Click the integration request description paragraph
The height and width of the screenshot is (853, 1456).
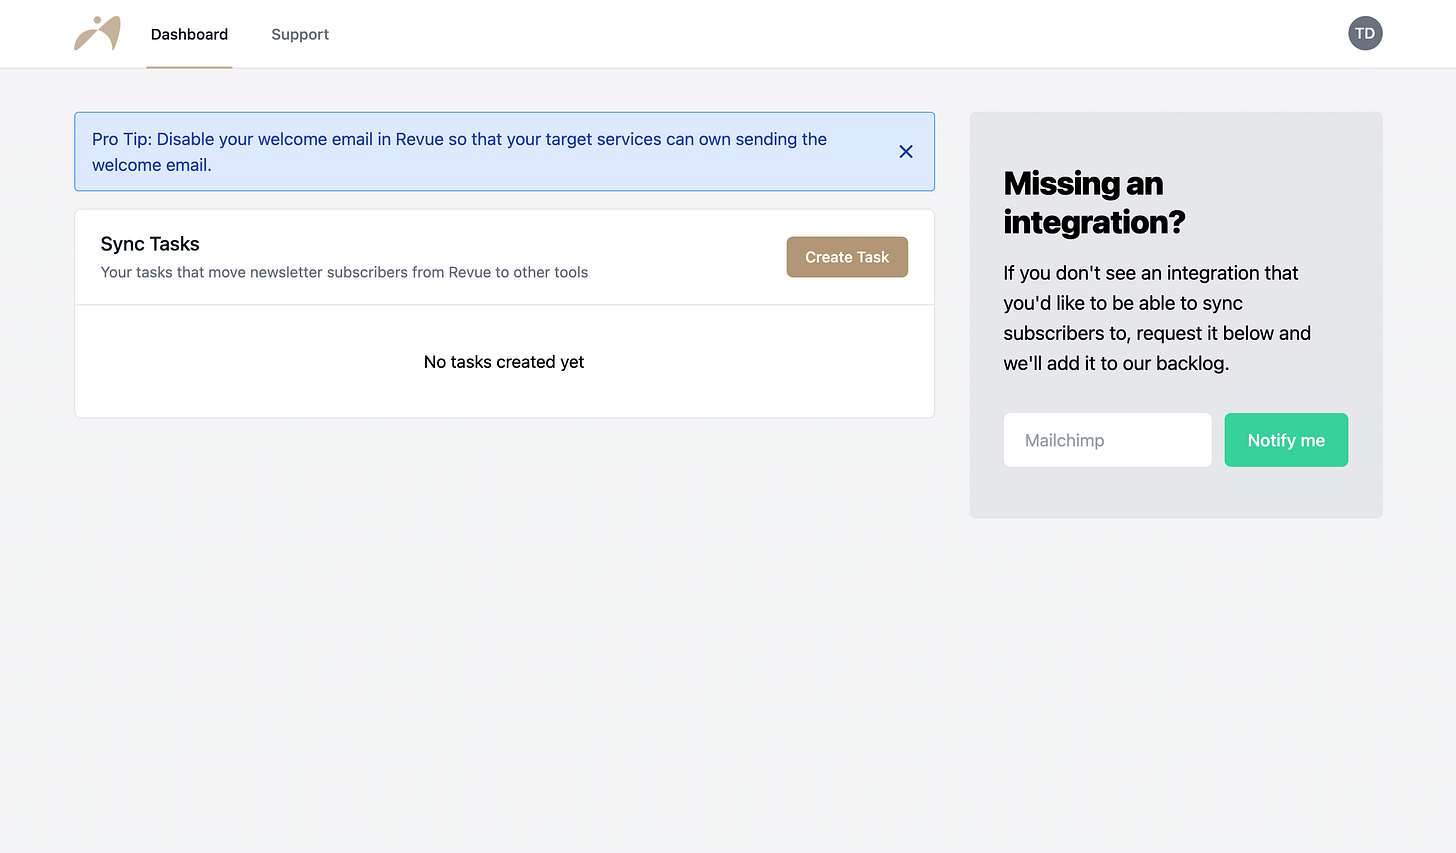point(1157,318)
